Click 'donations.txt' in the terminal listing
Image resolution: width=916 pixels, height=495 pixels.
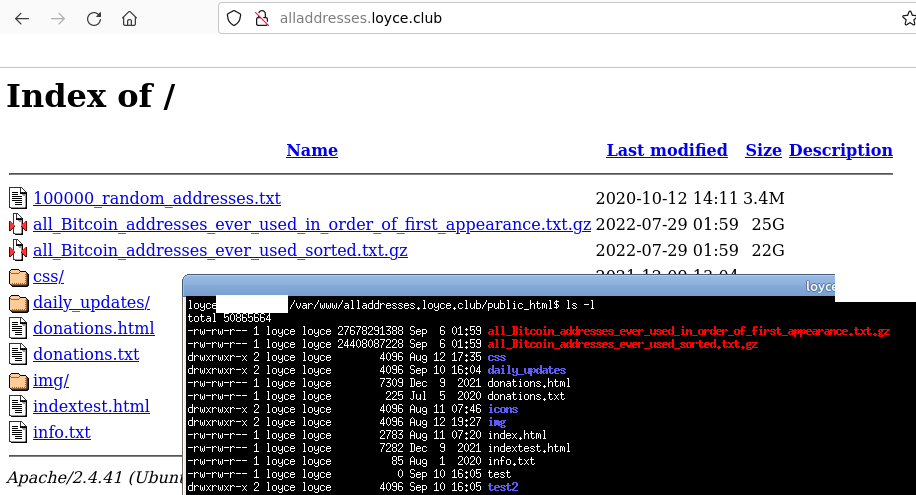526,396
